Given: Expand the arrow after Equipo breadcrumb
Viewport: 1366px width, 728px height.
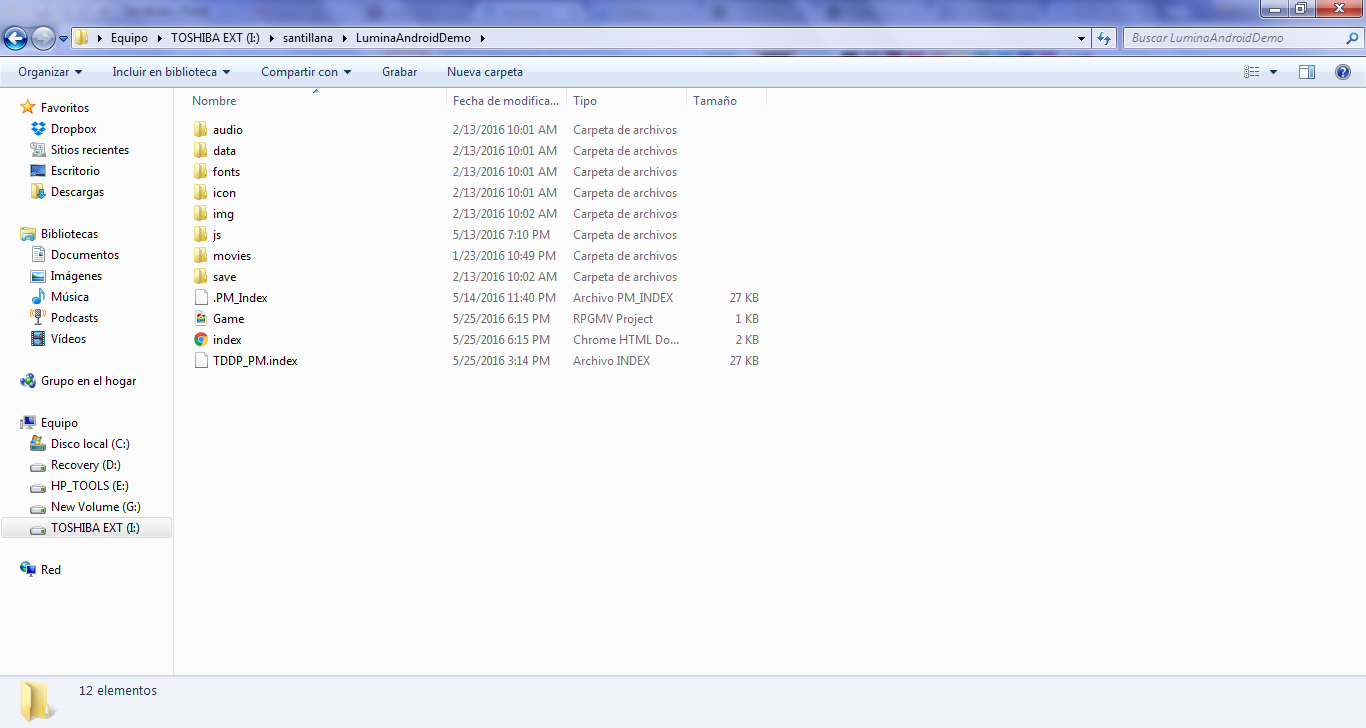Looking at the screenshot, I should tap(159, 38).
